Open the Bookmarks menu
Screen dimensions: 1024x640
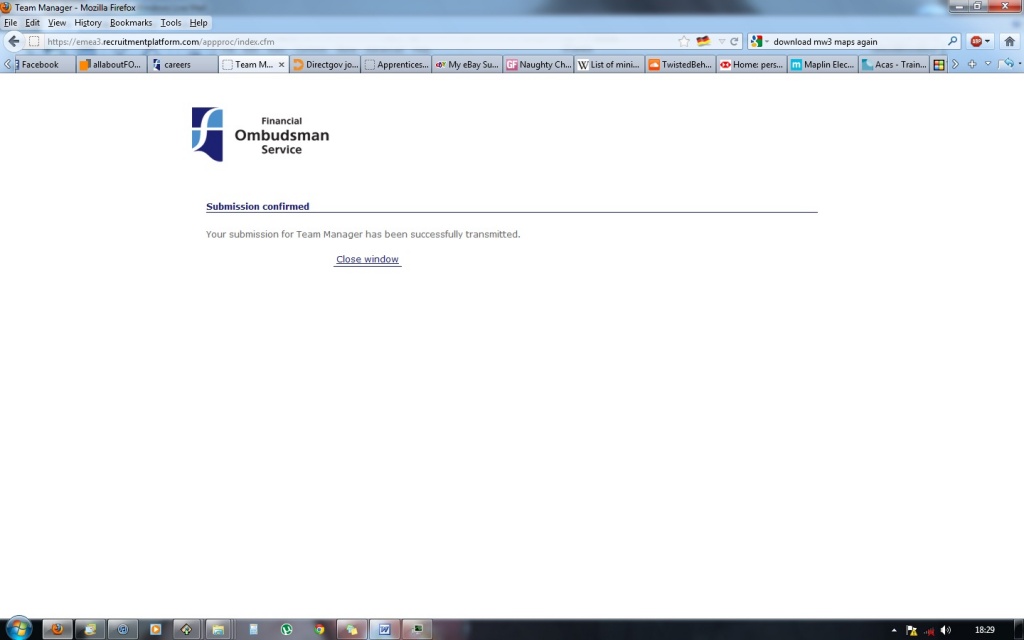pyautogui.click(x=131, y=22)
